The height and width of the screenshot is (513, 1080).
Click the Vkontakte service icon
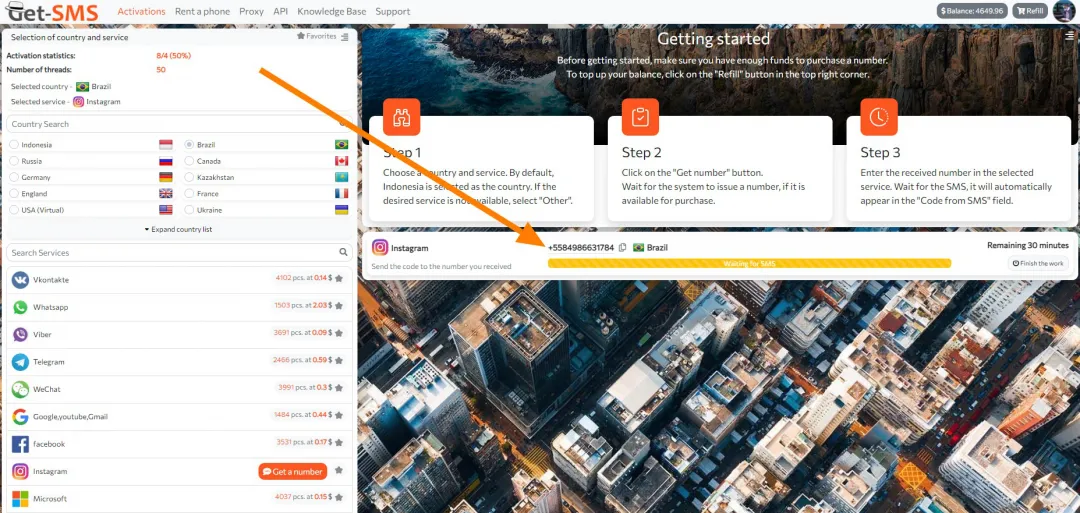pos(20,280)
